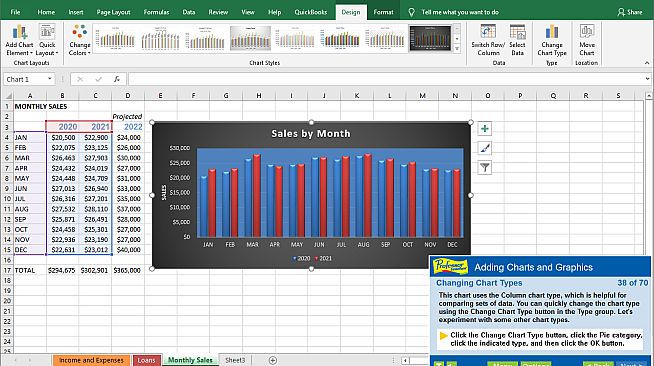654x366 pixels.
Task: Switch to the Review tab
Action: pyautogui.click(x=218, y=12)
